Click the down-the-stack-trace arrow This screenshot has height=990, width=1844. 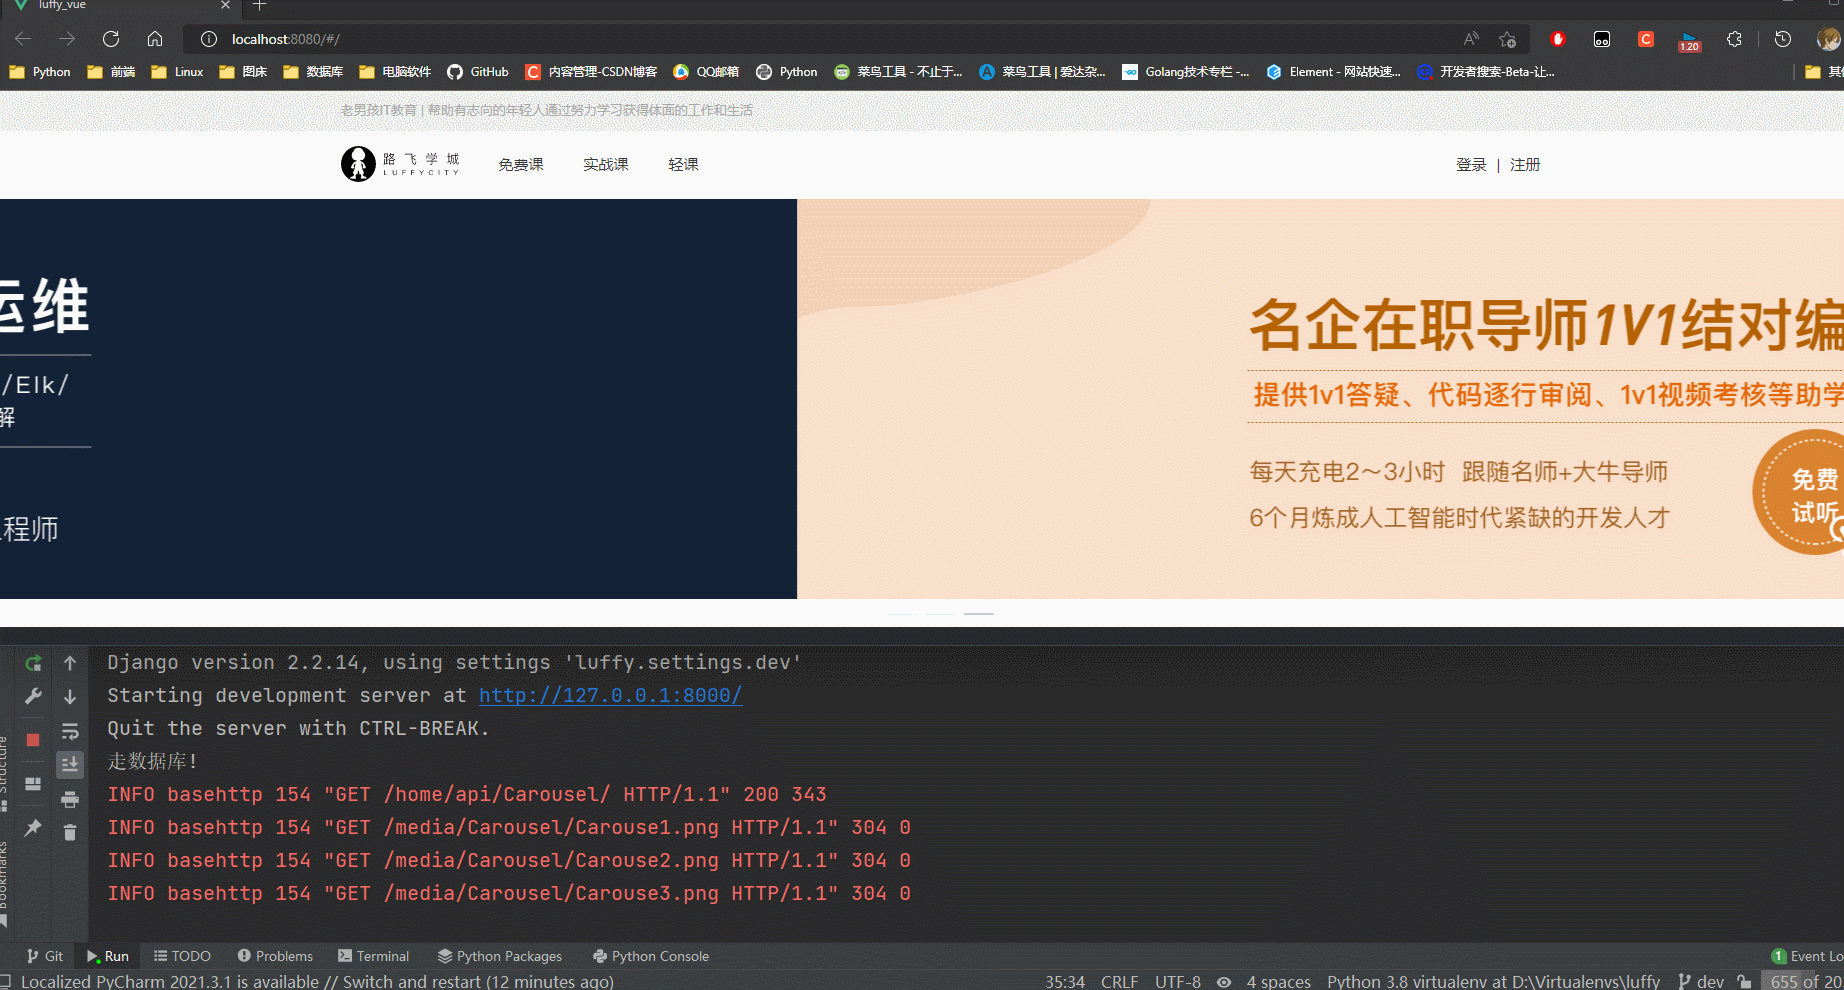[x=70, y=697]
